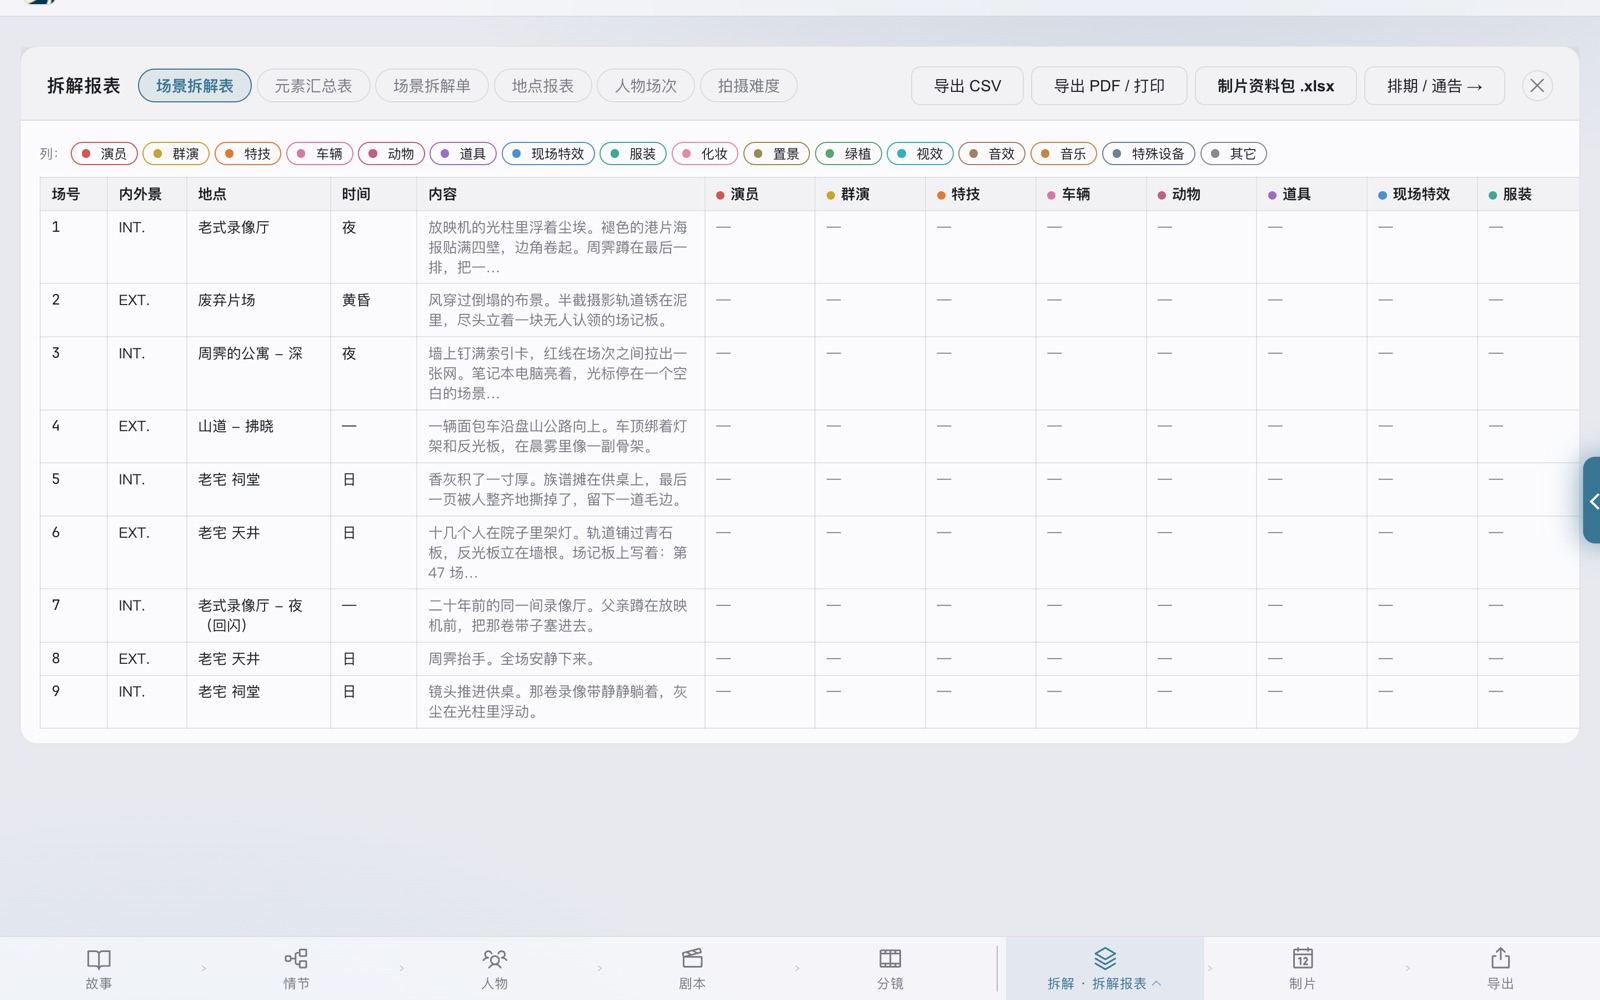Toggle the 音乐 column chip
Viewport: 1600px width, 1000px height.
point(1064,154)
